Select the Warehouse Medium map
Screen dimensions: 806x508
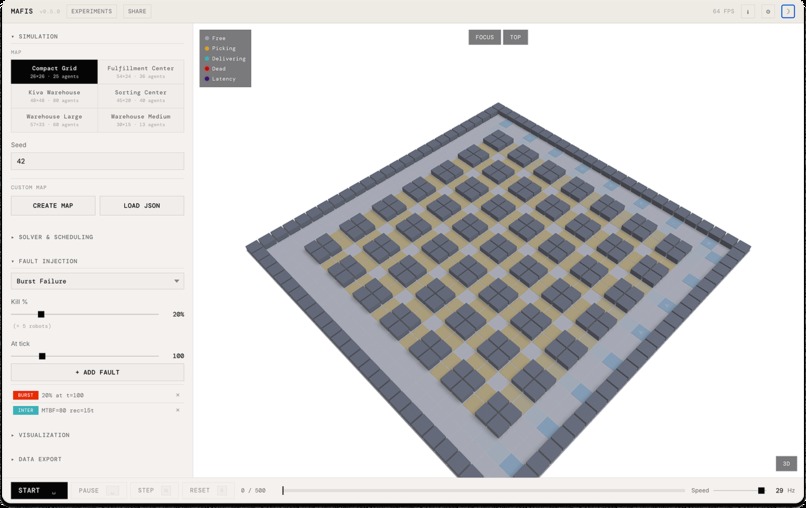click(x=141, y=120)
